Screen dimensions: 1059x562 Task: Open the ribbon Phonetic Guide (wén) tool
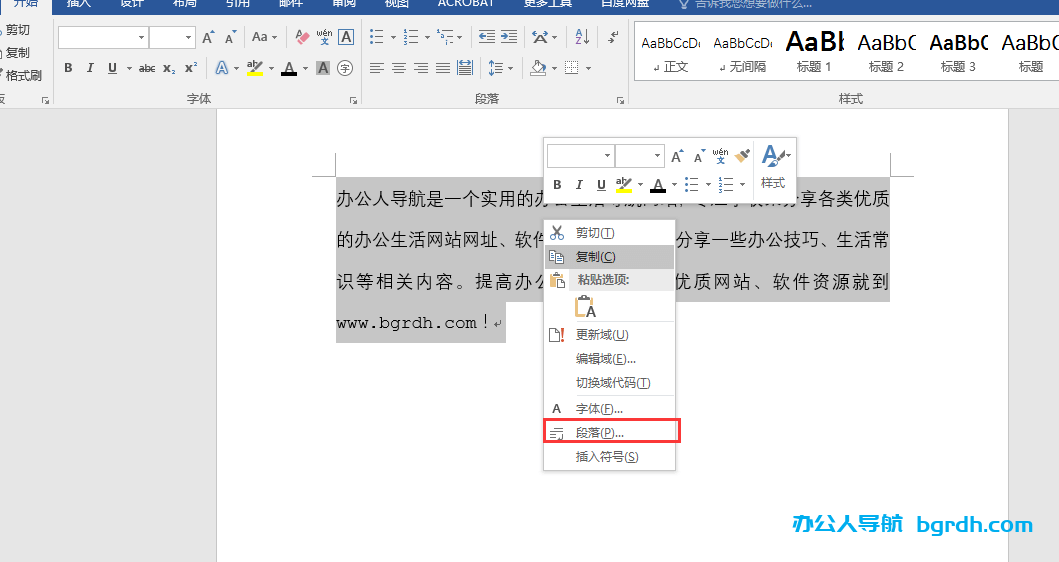[x=324, y=37]
